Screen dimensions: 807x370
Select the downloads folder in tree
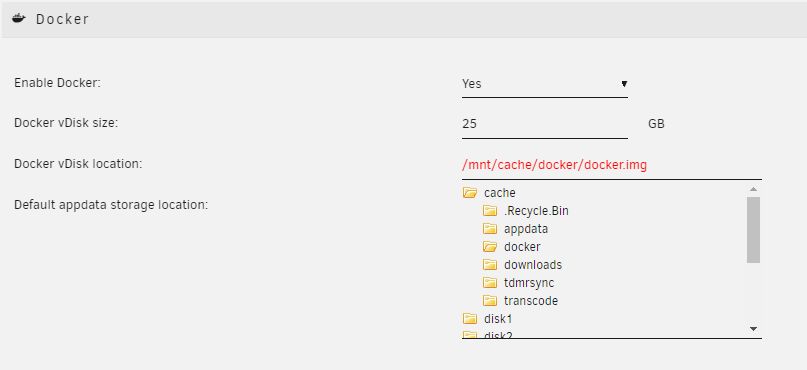point(533,265)
